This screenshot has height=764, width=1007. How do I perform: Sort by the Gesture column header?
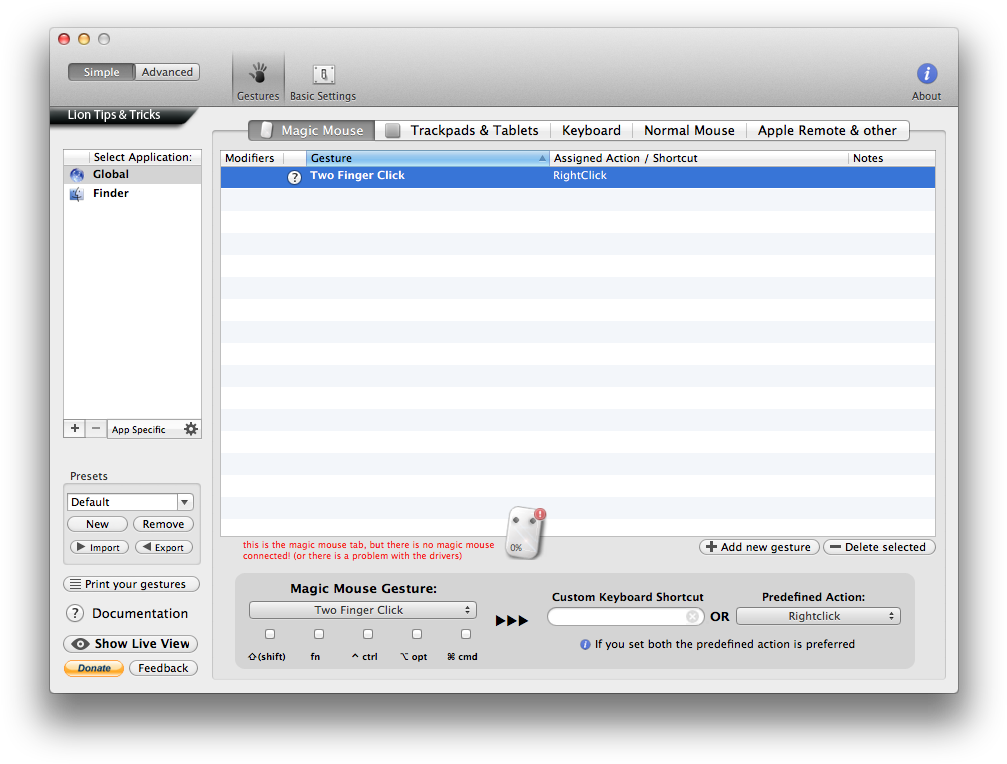click(x=427, y=158)
